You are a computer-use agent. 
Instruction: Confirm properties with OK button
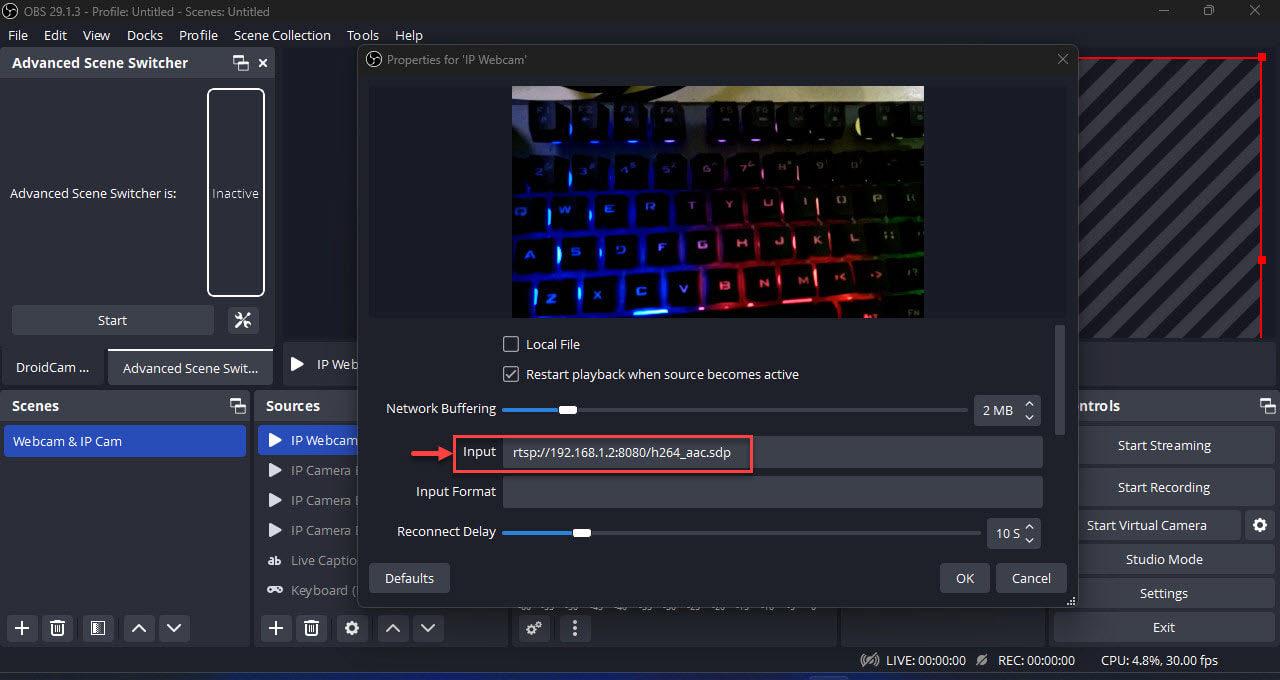coord(965,578)
